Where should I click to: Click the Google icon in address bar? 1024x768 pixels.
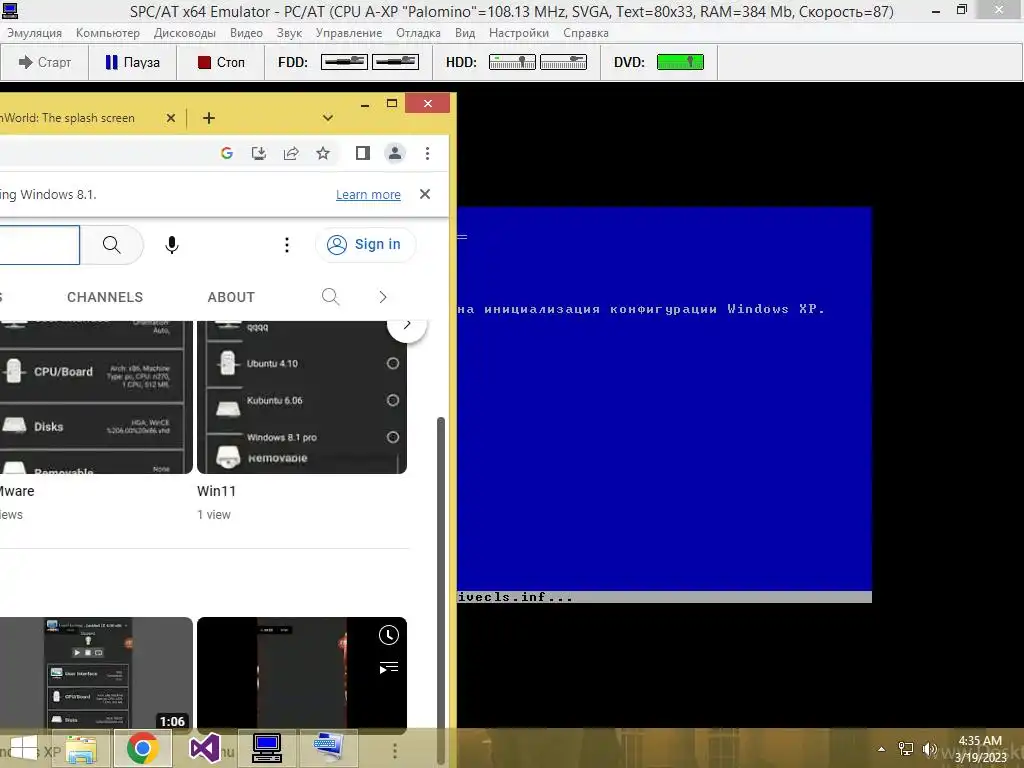point(227,153)
